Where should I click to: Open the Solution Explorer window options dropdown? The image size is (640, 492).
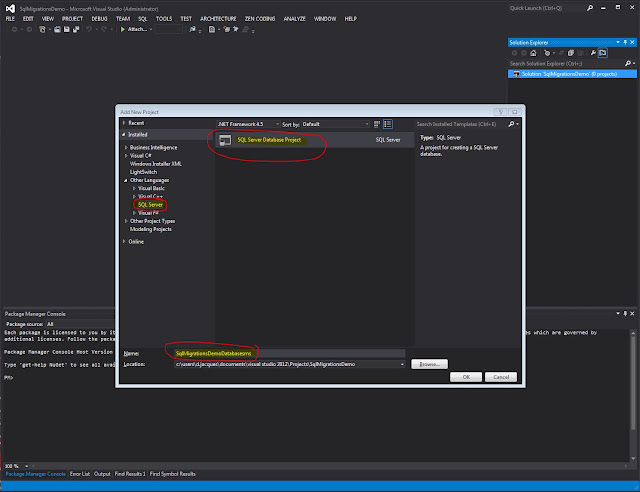(x=618, y=42)
